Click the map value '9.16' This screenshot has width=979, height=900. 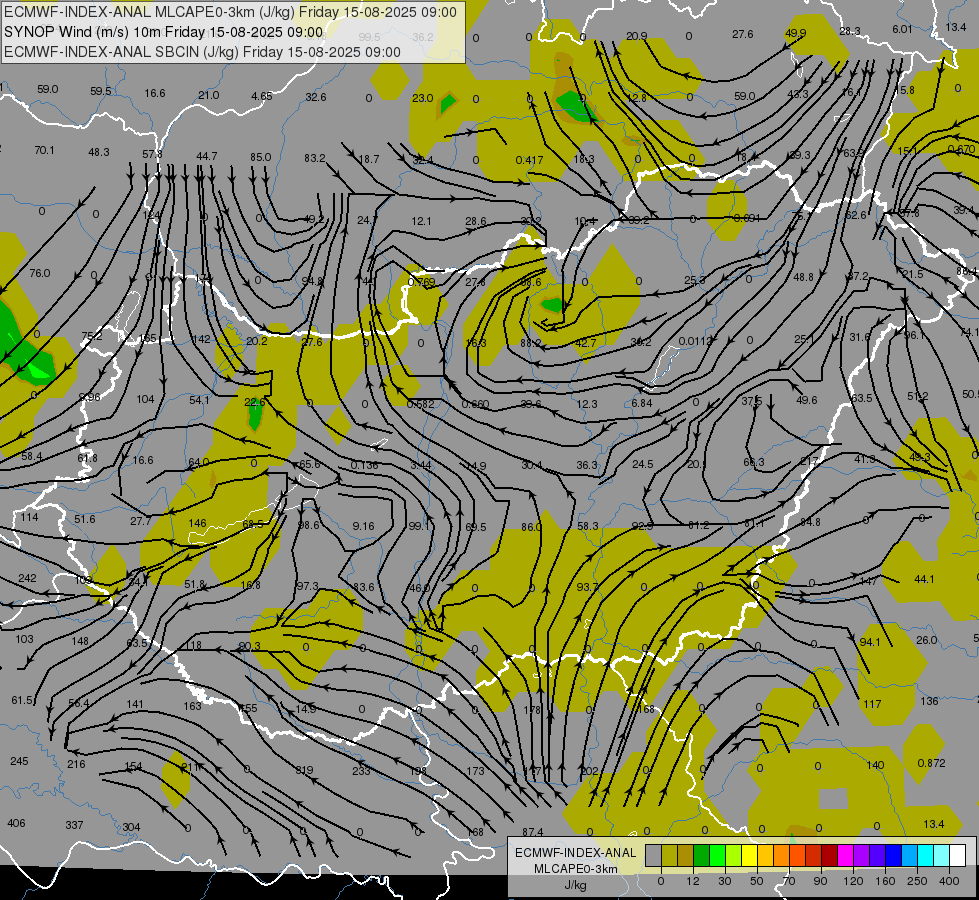[x=363, y=526]
